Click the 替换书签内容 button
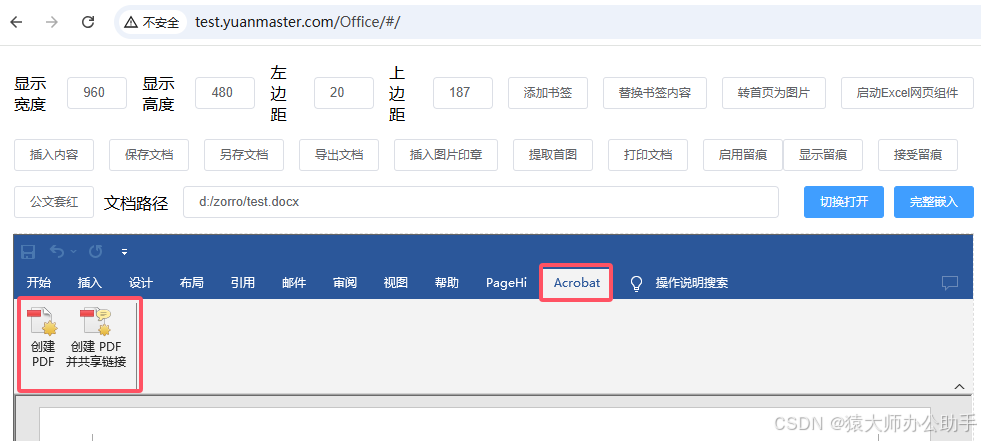Screen dimensions: 981x441 click(654, 93)
